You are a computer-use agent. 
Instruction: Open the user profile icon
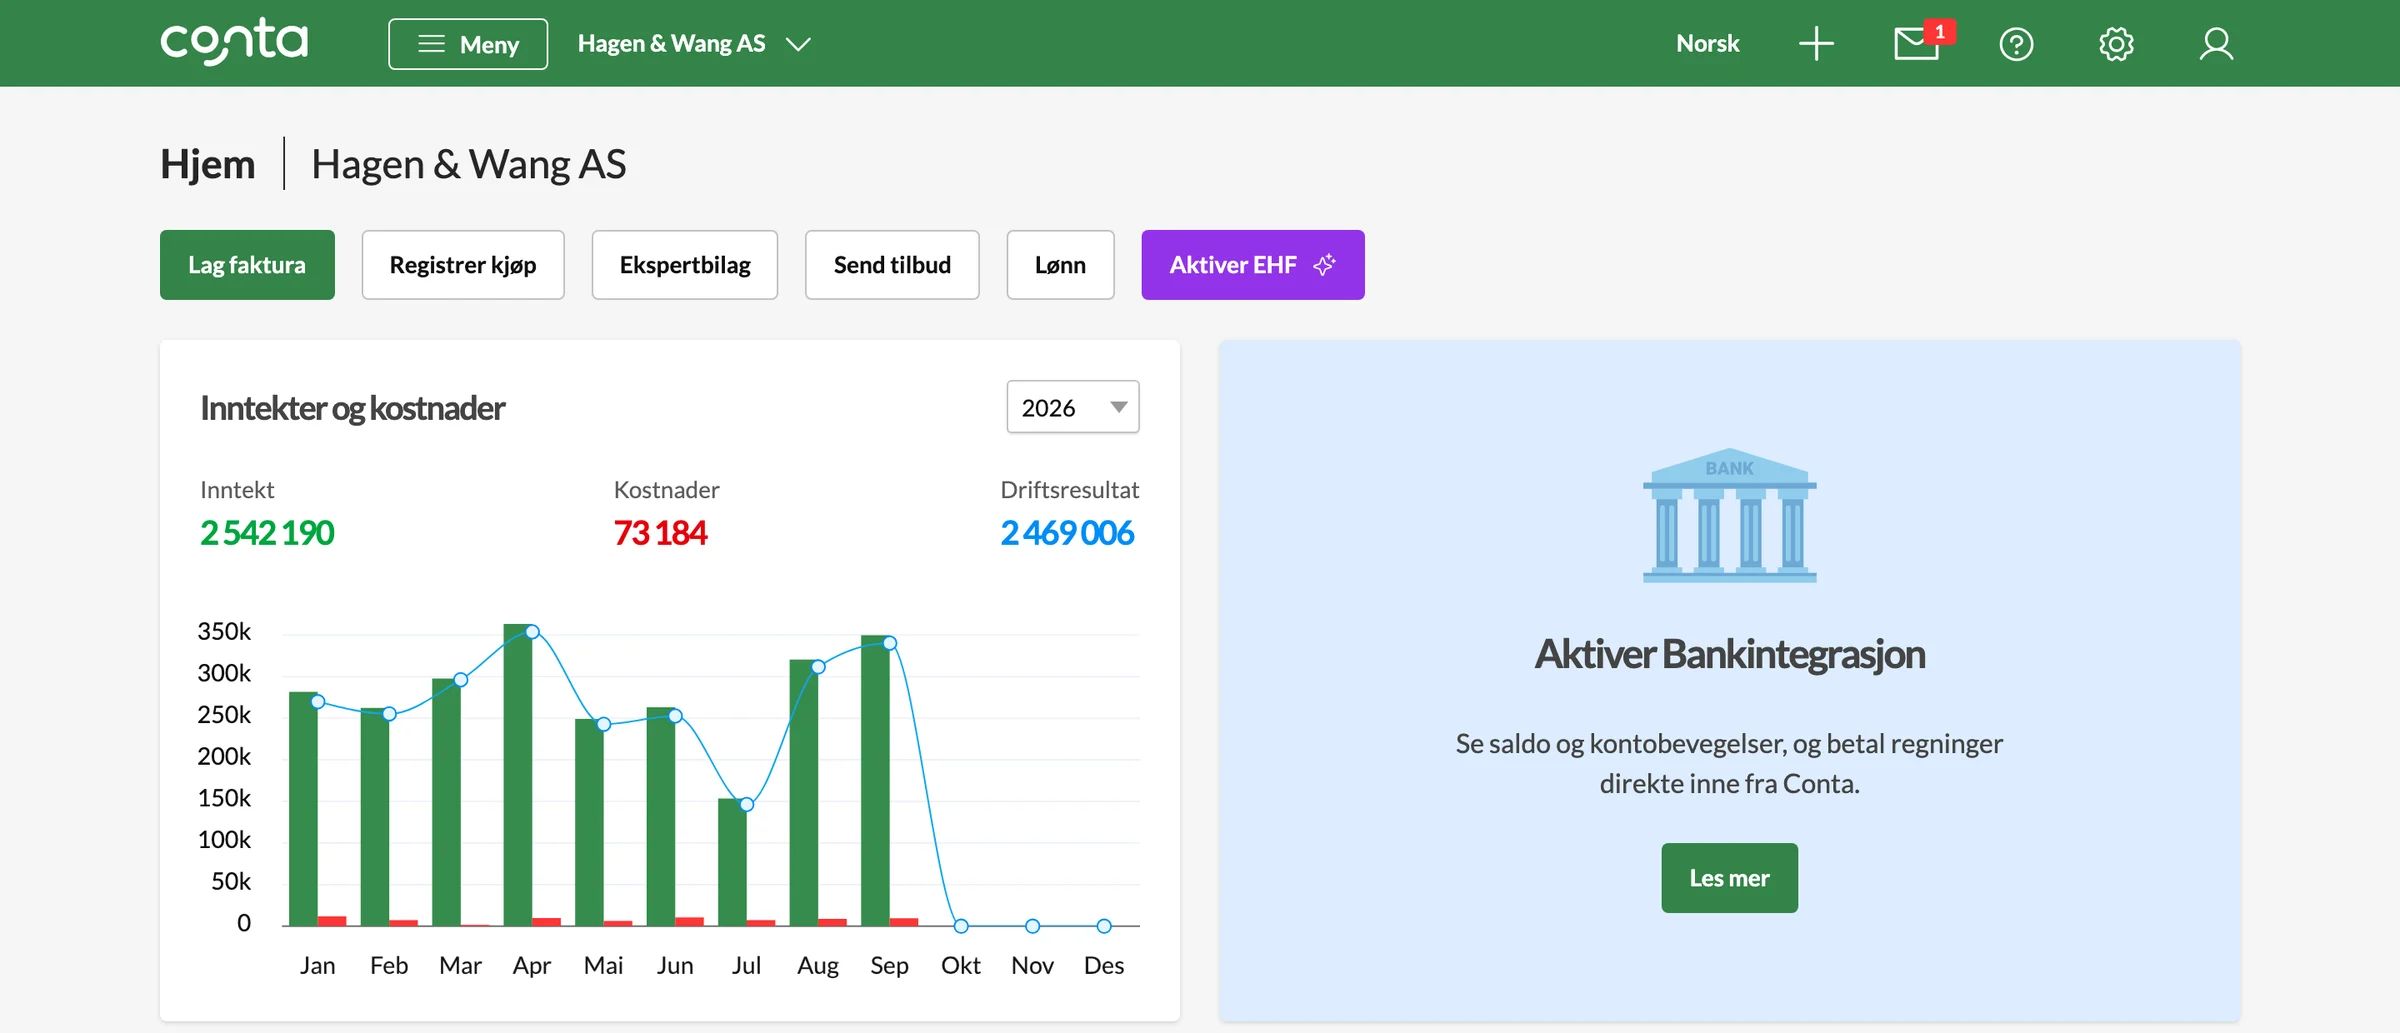click(x=2216, y=44)
